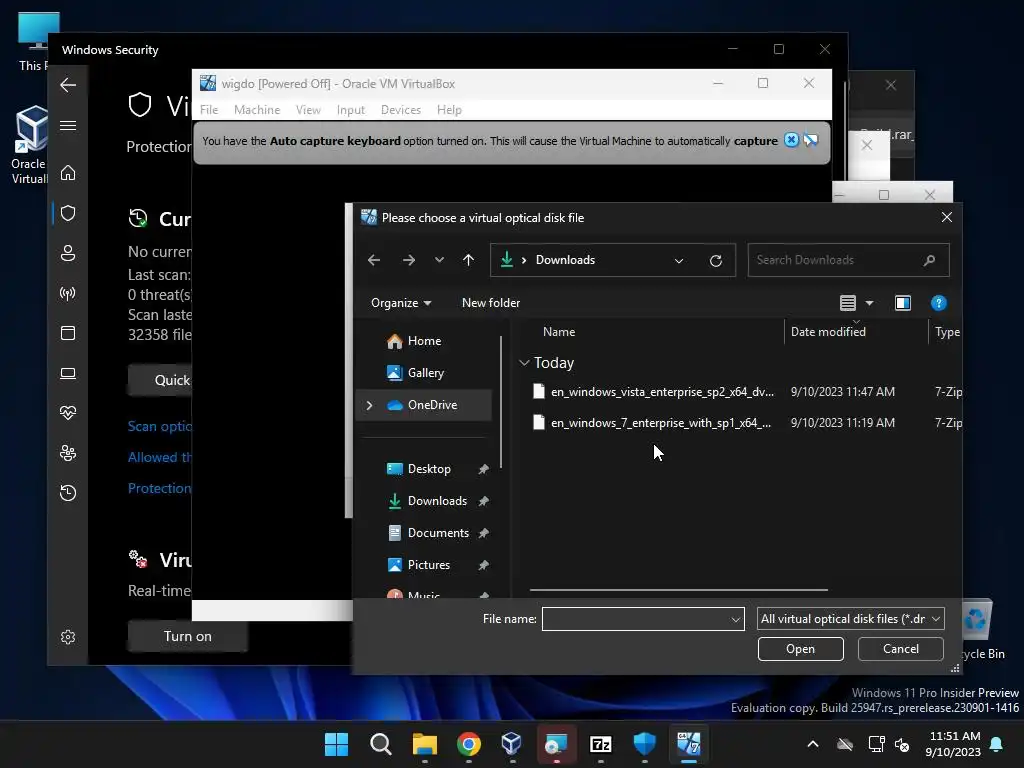Screen dimensions: 1024x768
Task: Open App & browser control icon
Action: [68, 333]
